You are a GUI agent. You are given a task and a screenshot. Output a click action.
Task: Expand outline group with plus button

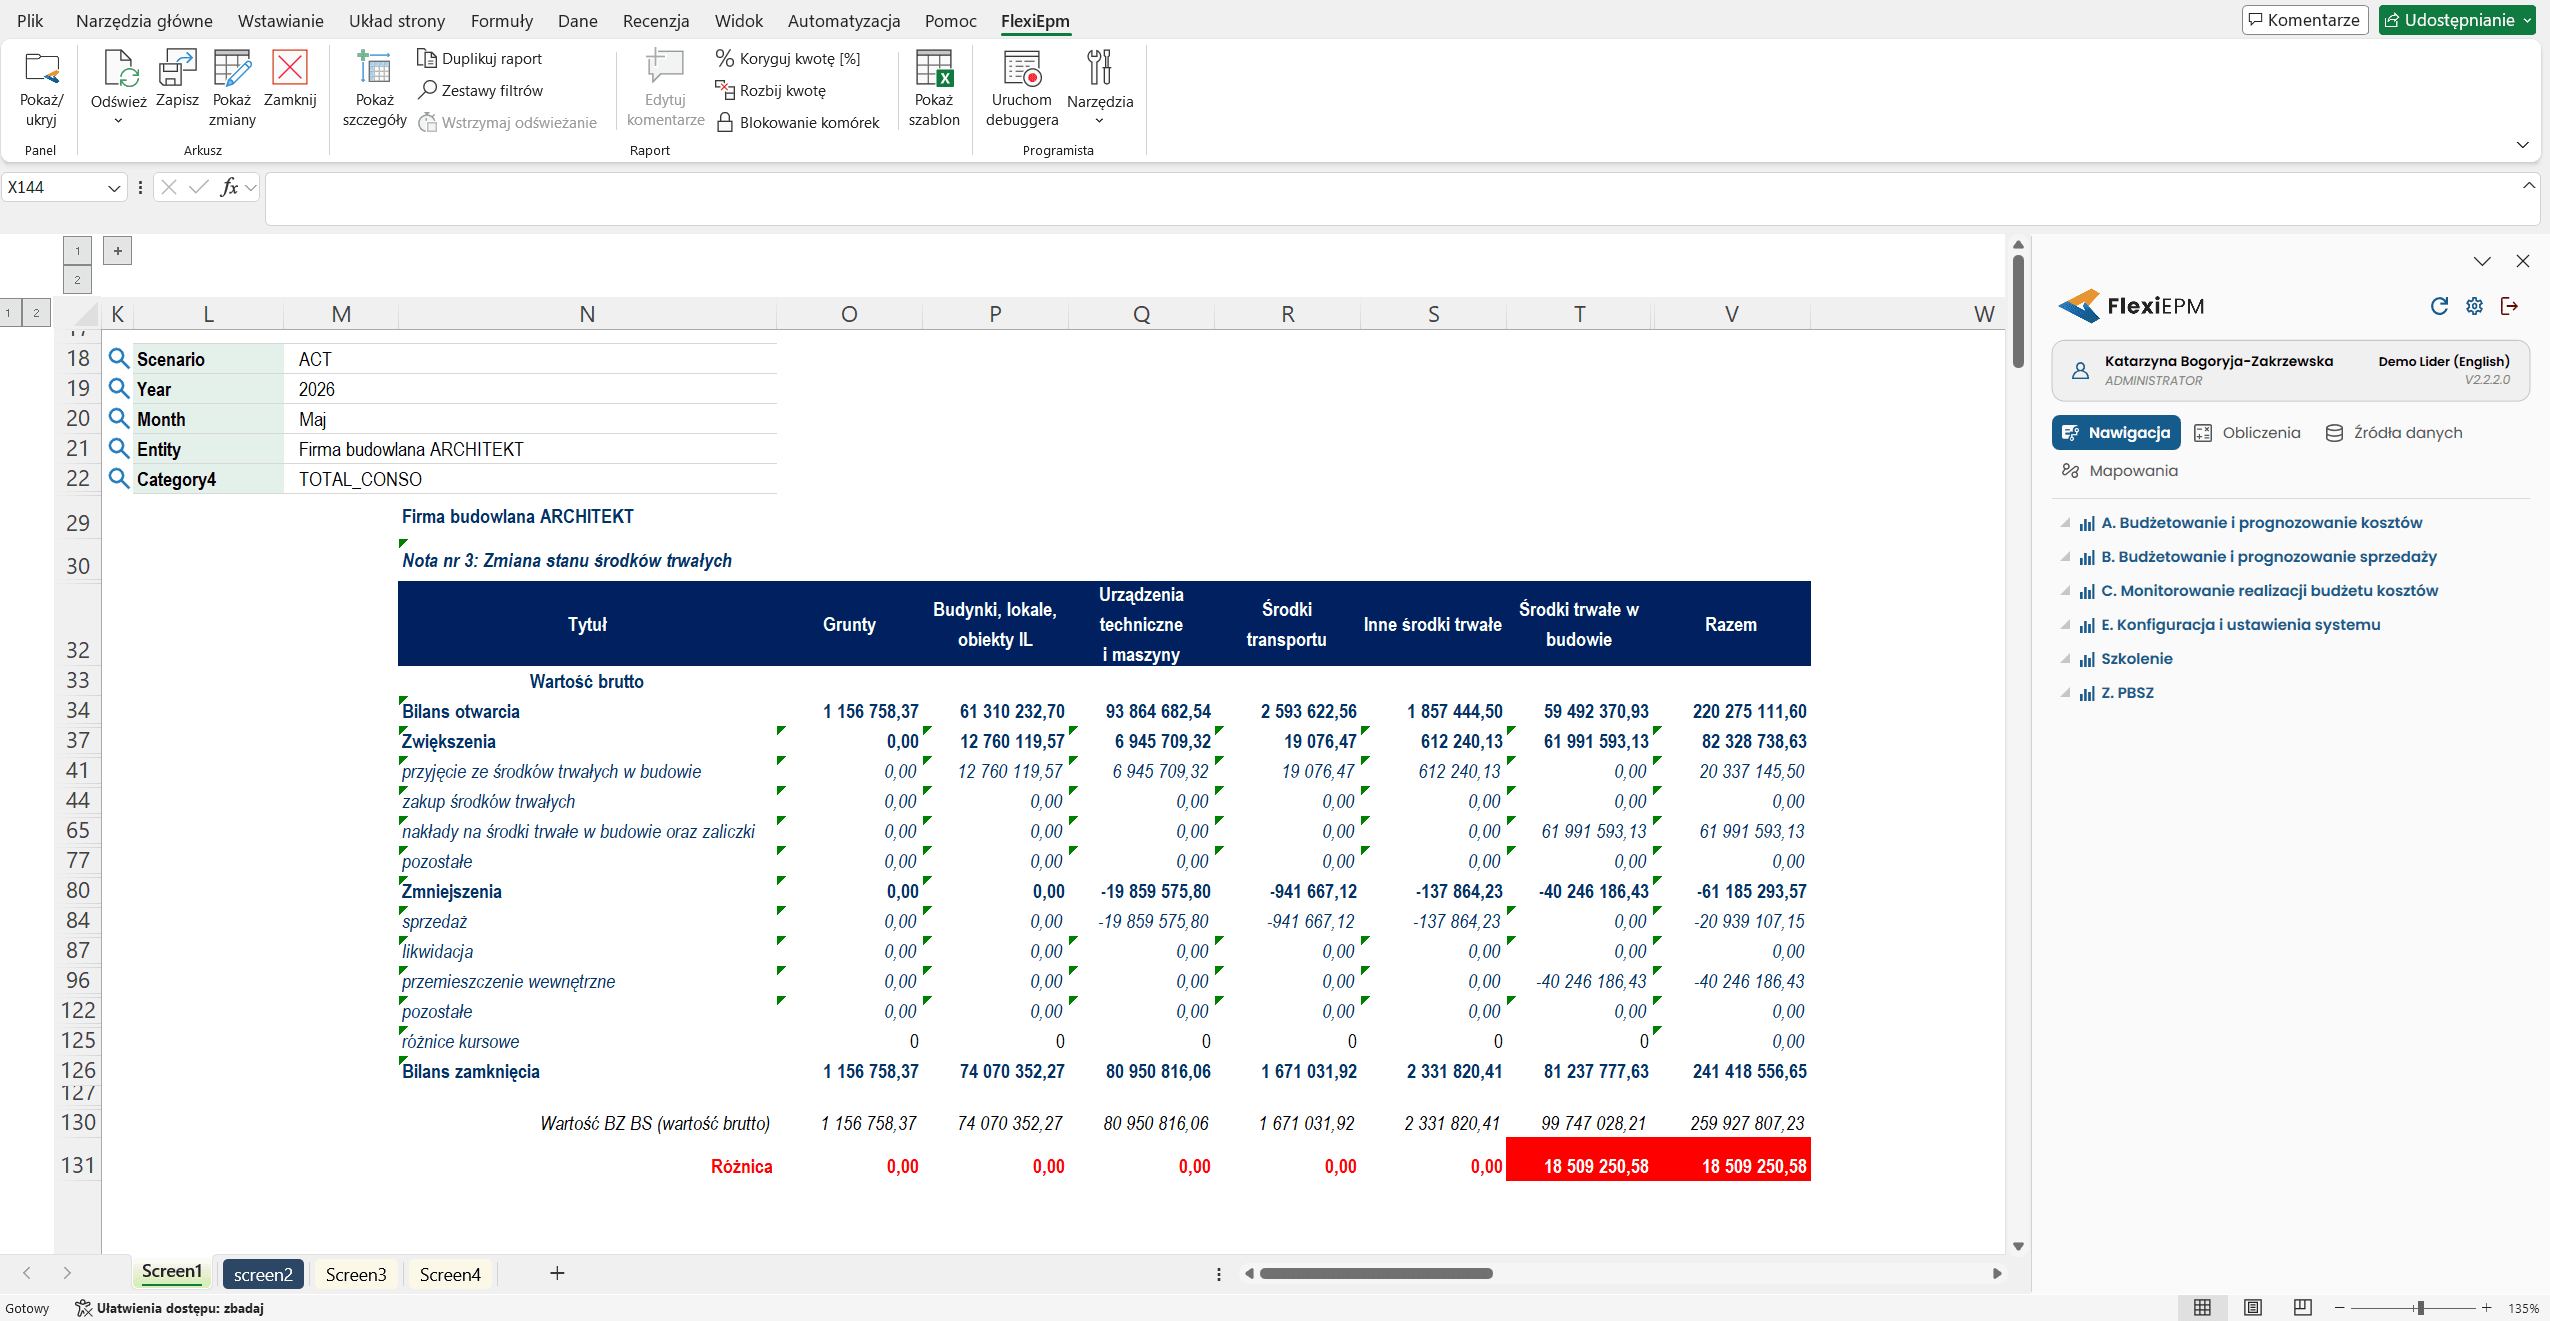(x=118, y=251)
